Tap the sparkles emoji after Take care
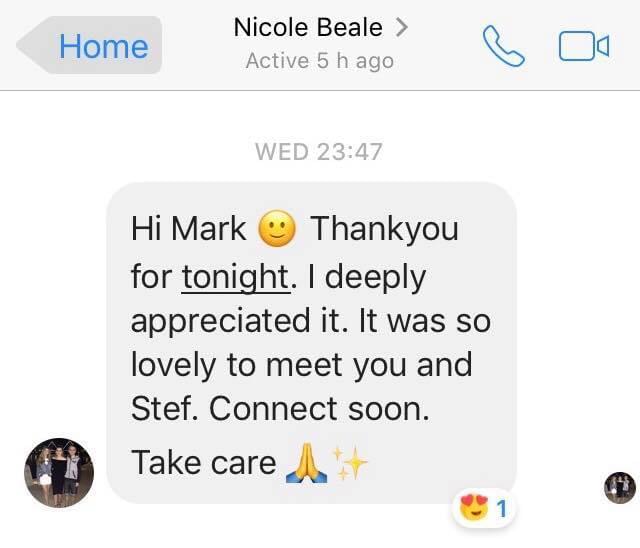640x548 pixels. tap(349, 463)
